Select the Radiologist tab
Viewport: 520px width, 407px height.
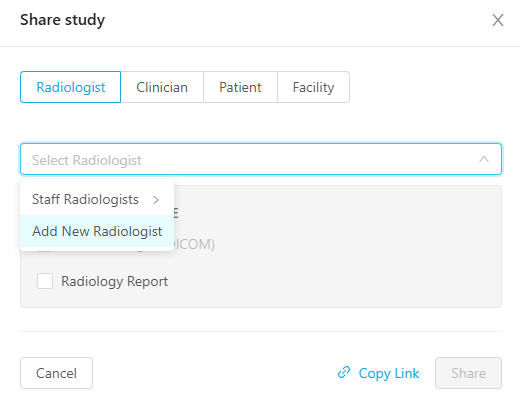[x=71, y=87]
